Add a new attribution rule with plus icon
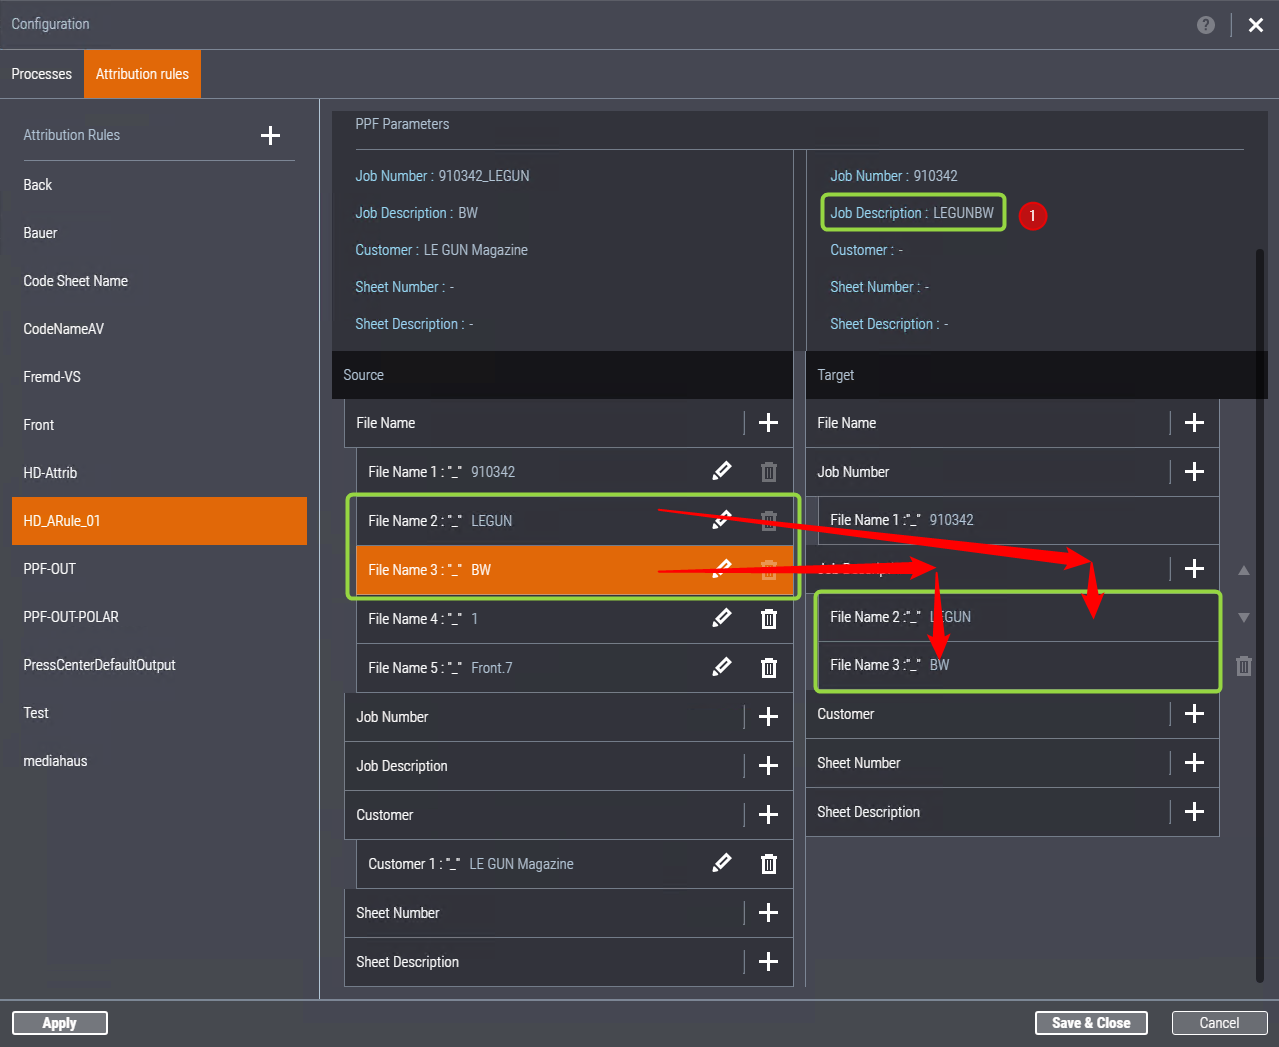The width and height of the screenshot is (1279, 1047). pos(270,136)
